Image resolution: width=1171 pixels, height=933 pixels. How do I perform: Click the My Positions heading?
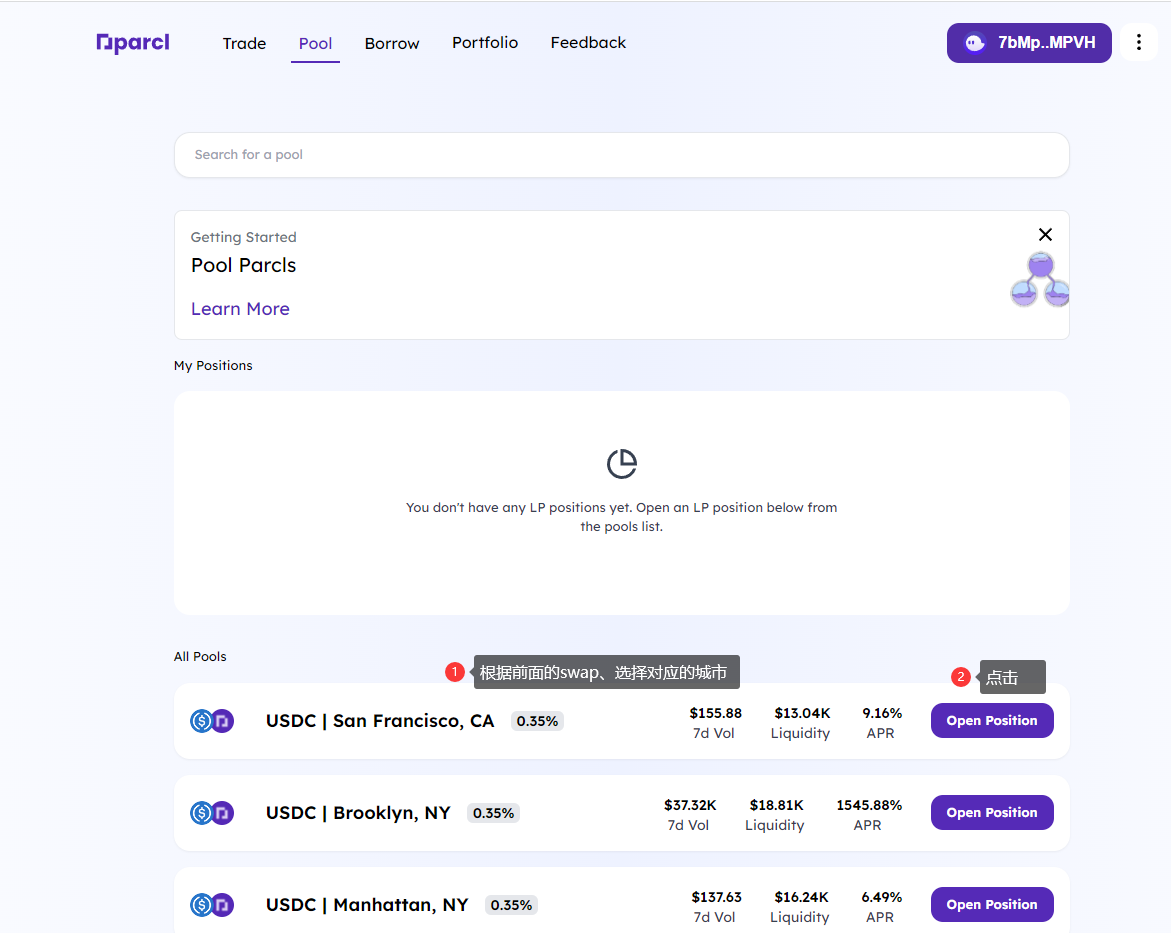[x=213, y=365]
